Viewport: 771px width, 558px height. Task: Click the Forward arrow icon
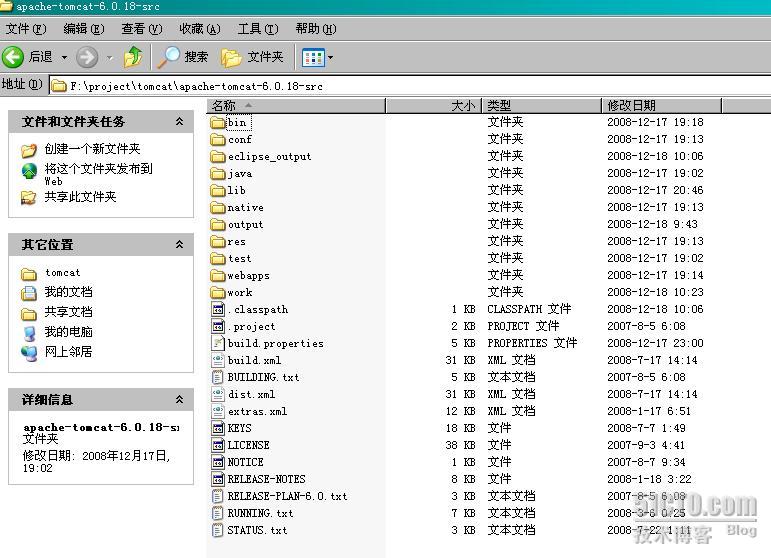tap(87, 57)
